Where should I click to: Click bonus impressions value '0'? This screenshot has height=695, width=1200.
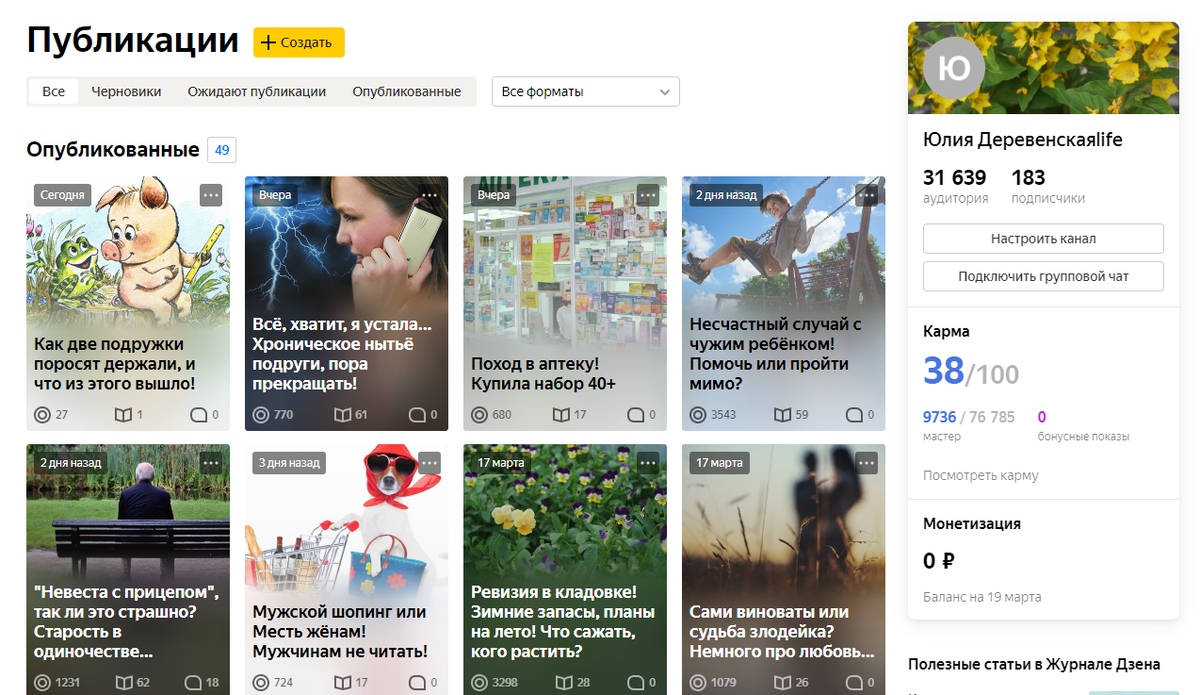(1042, 417)
